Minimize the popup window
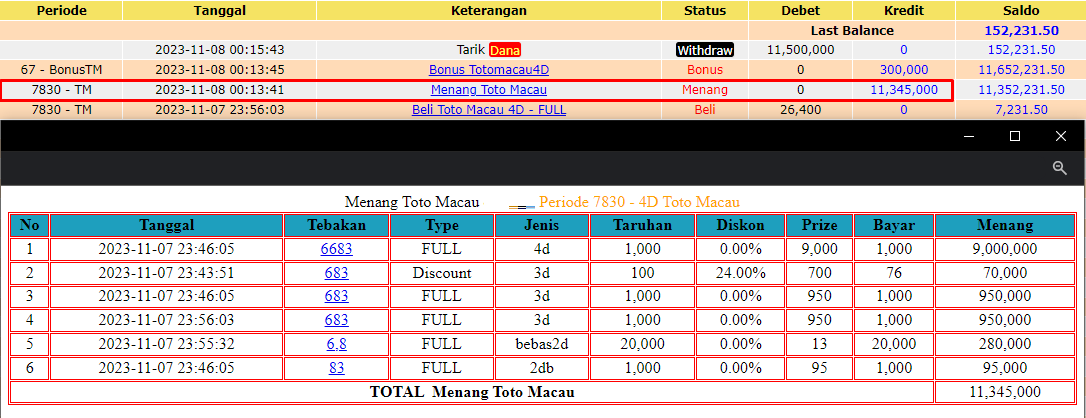Screen dimensions: 1086x418 [x=969, y=136]
